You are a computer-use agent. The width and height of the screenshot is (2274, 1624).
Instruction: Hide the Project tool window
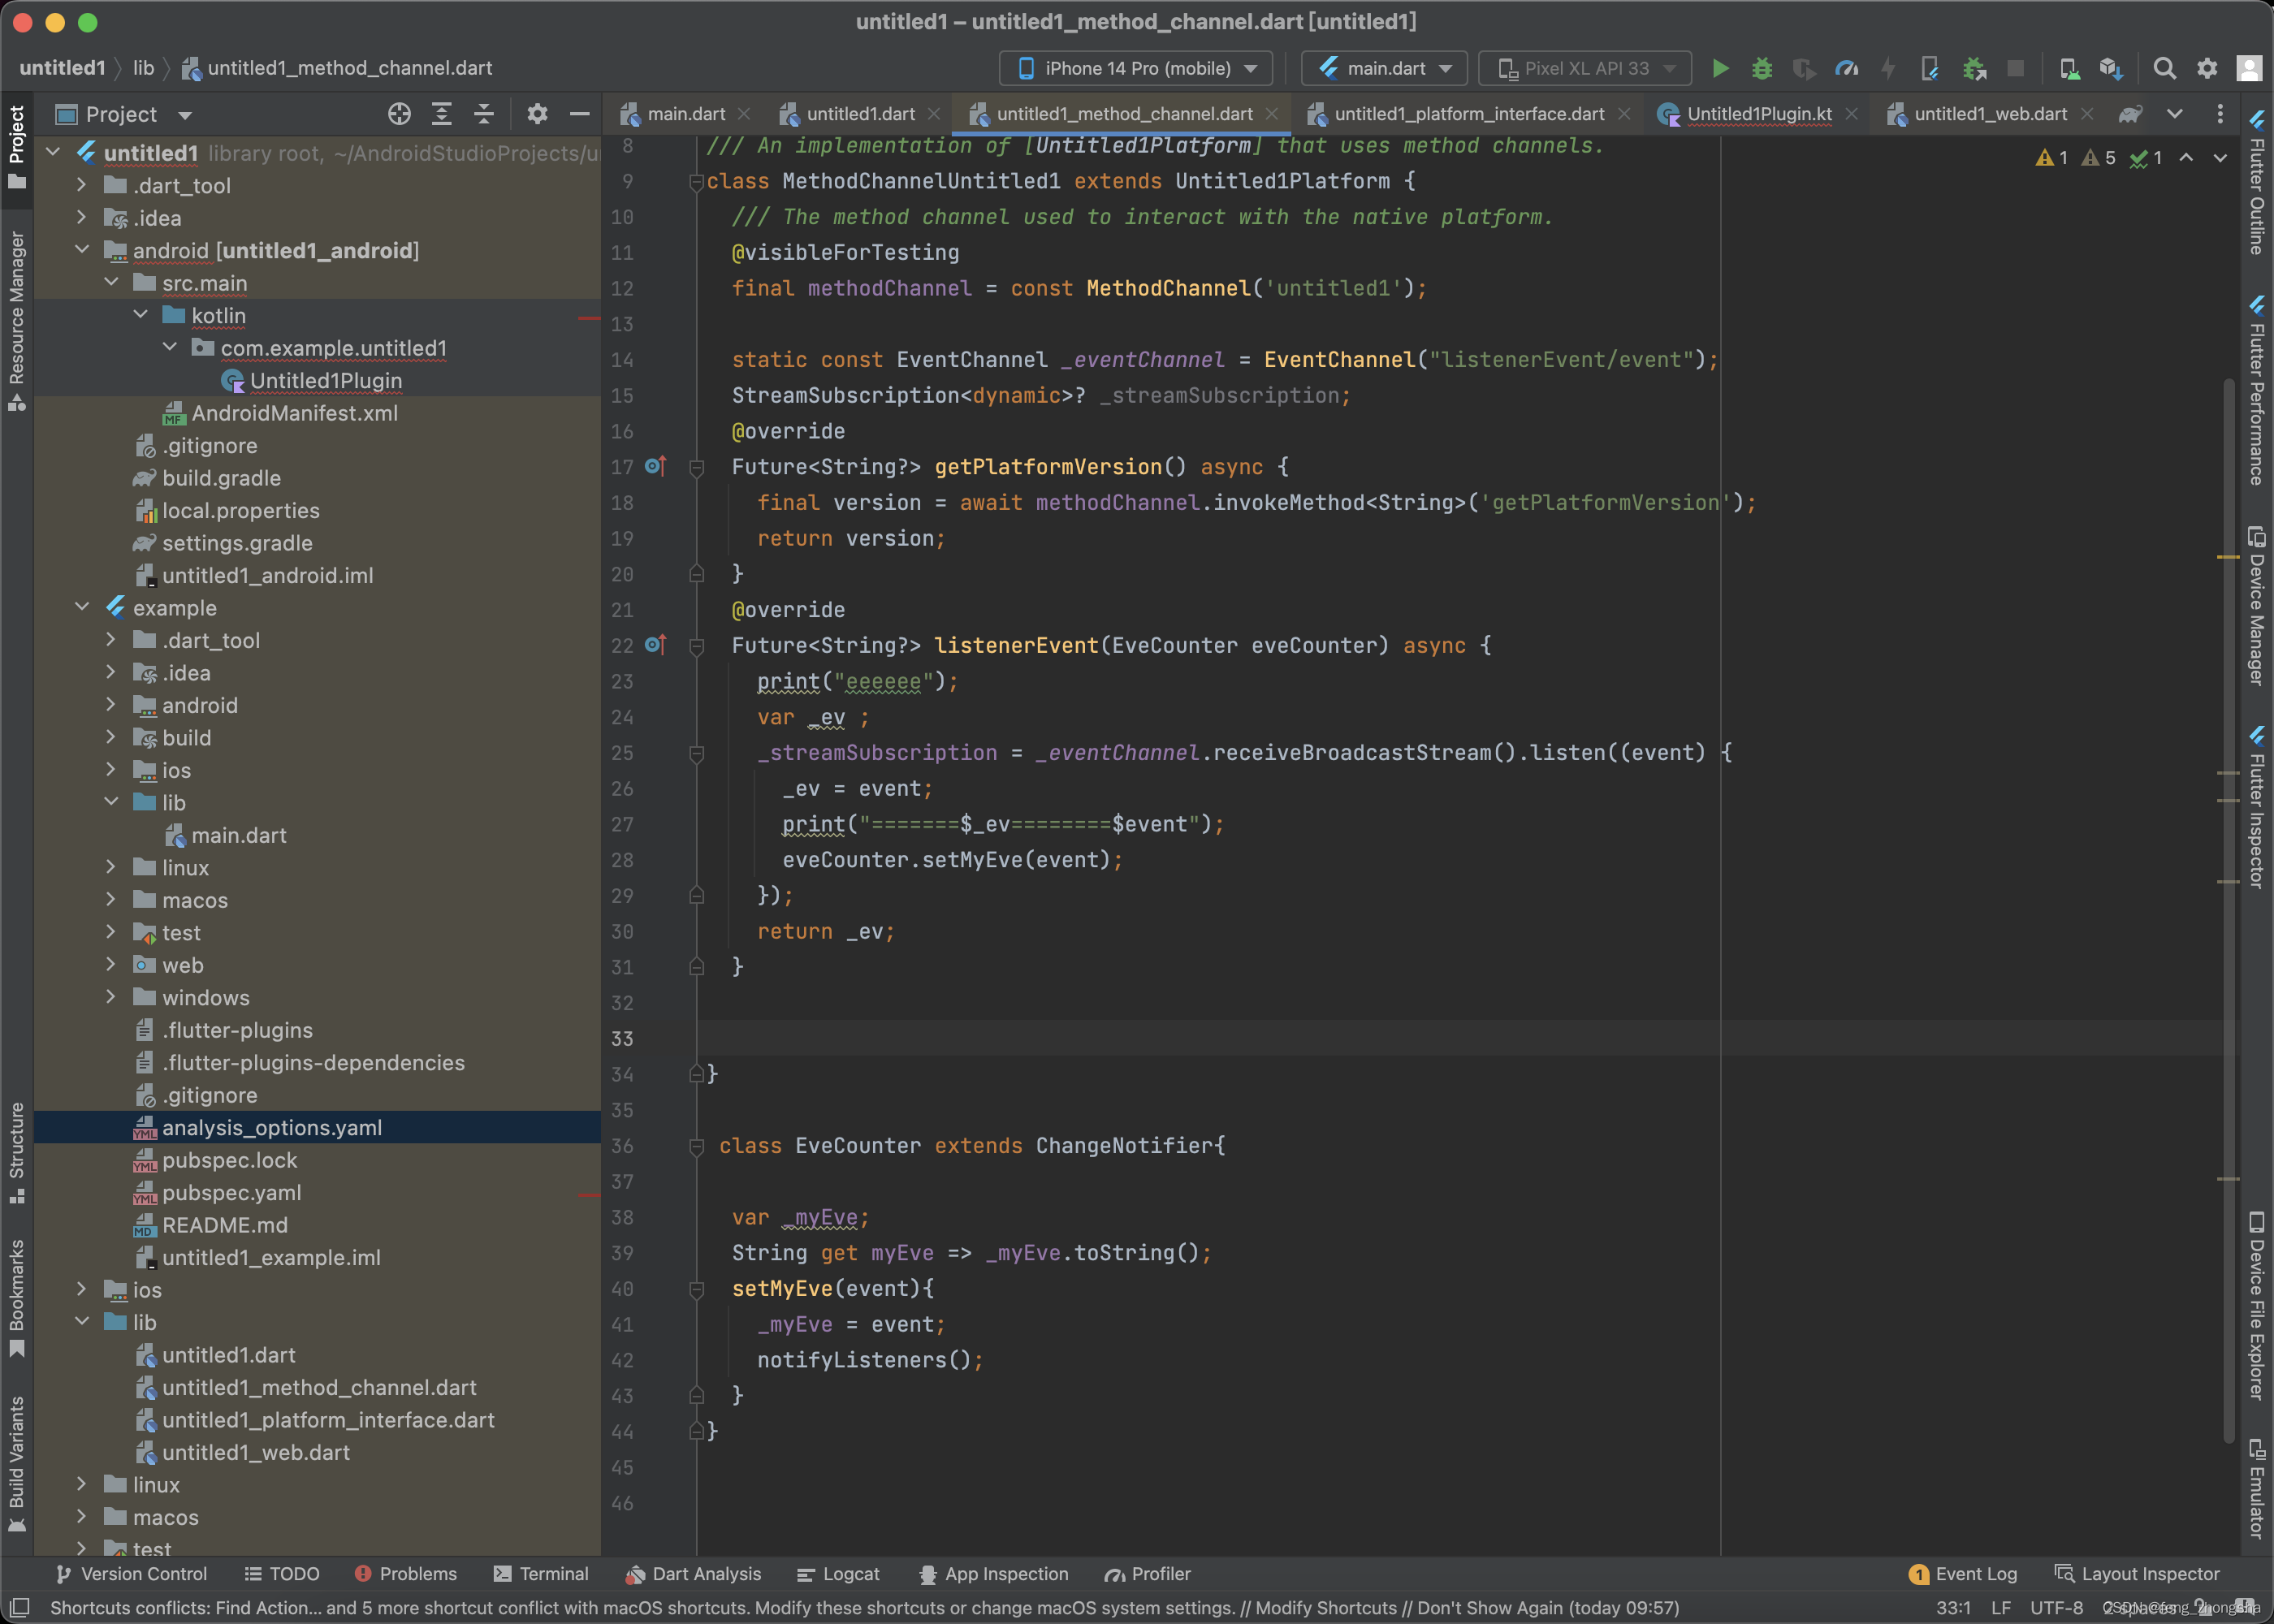click(x=579, y=114)
